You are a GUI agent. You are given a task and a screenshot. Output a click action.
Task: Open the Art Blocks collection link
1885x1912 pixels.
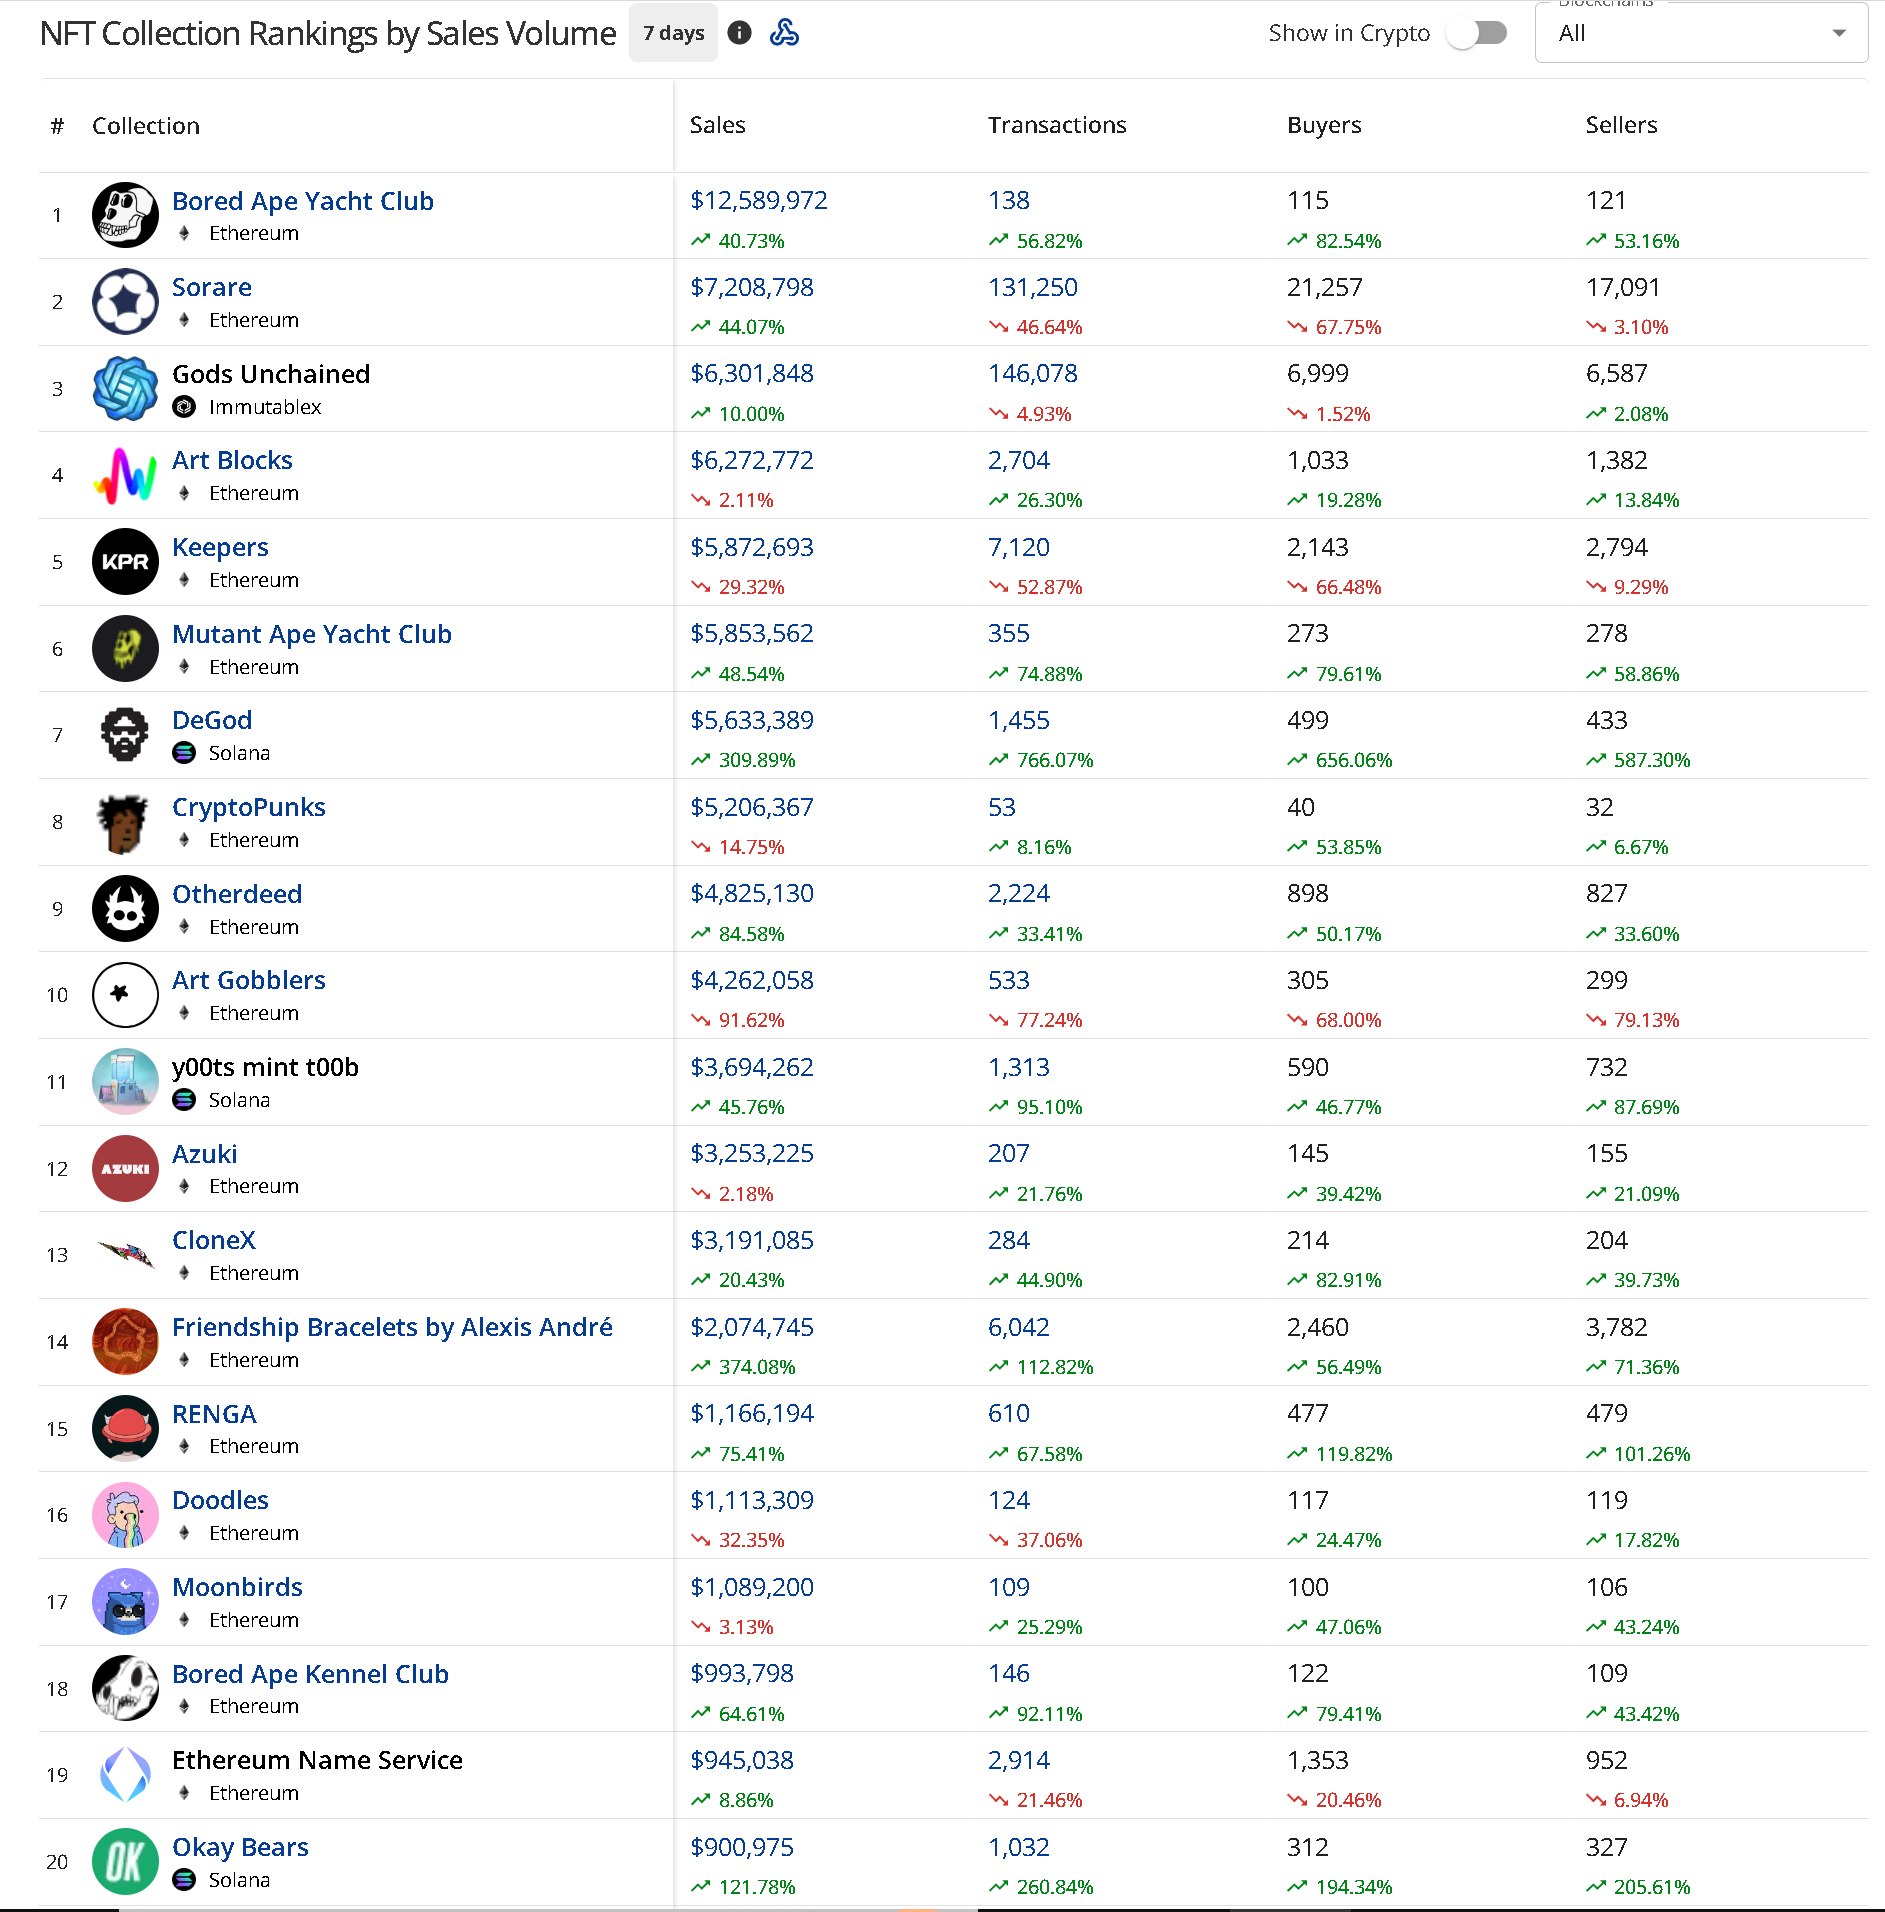(232, 460)
